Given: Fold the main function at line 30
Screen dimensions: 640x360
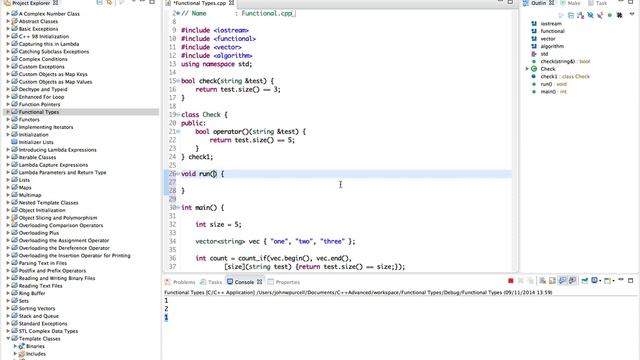Looking at the screenshot, I should [x=178, y=208].
